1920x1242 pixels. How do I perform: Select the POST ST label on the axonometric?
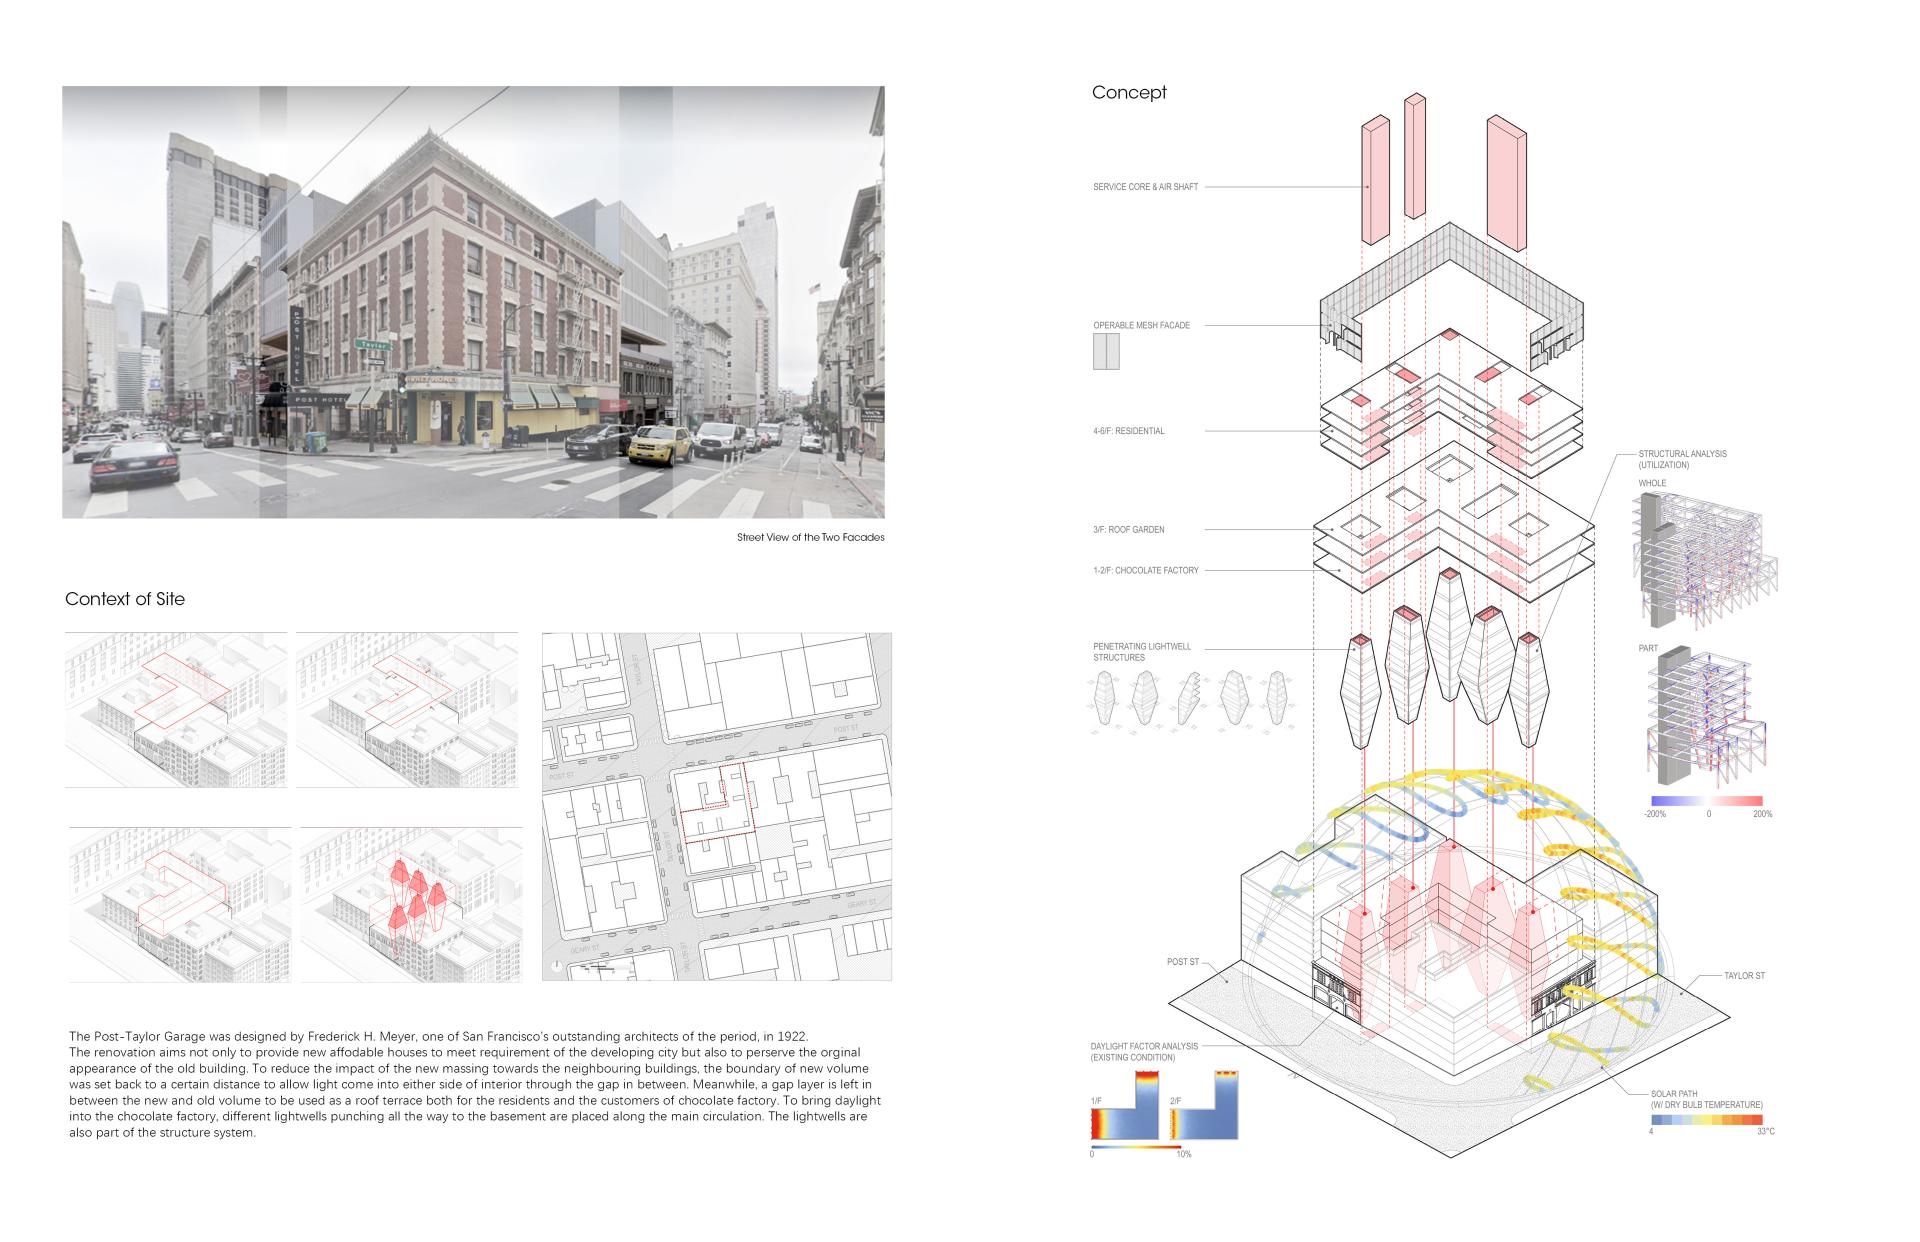[1183, 962]
